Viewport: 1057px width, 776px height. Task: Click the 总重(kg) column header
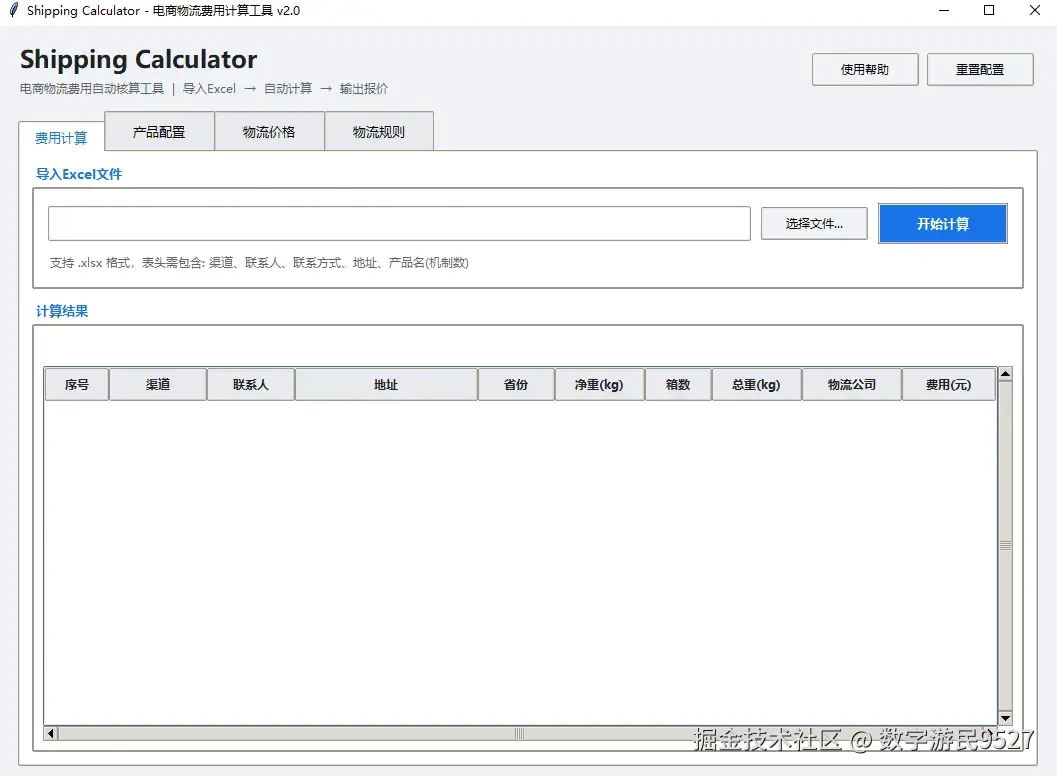tap(757, 384)
